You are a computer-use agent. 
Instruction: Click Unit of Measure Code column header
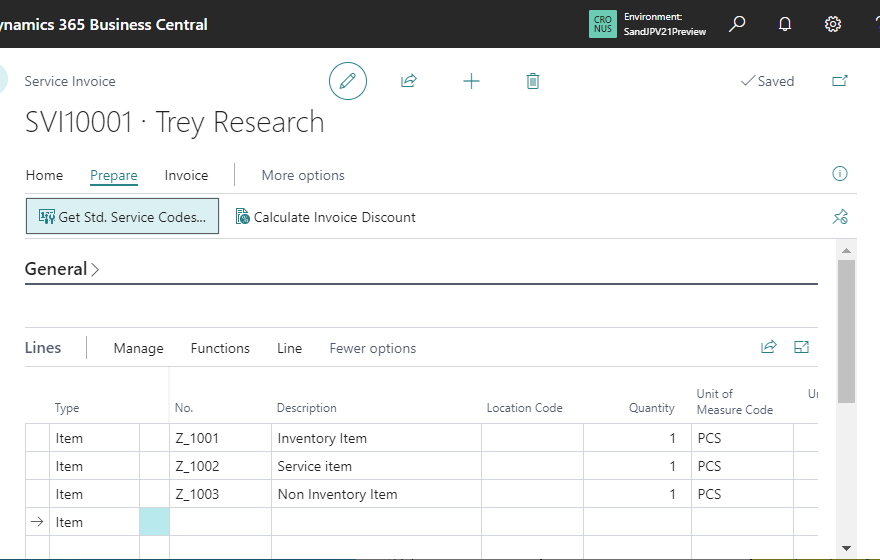pos(735,402)
